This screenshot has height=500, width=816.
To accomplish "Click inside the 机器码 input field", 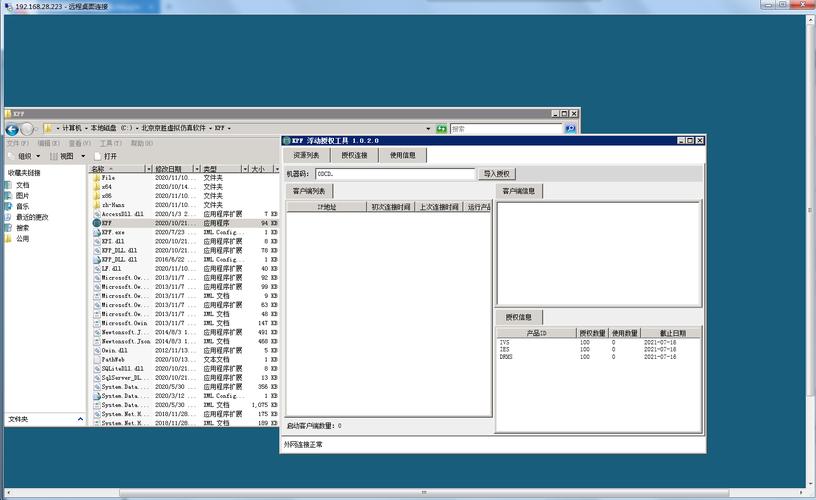I will 396,174.
